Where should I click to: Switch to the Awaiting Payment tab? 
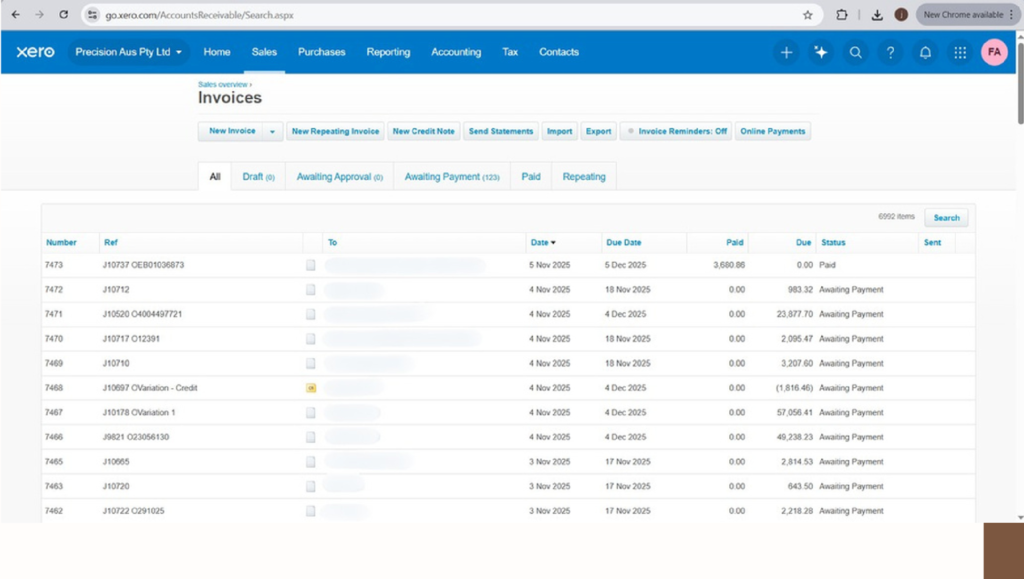(451, 177)
